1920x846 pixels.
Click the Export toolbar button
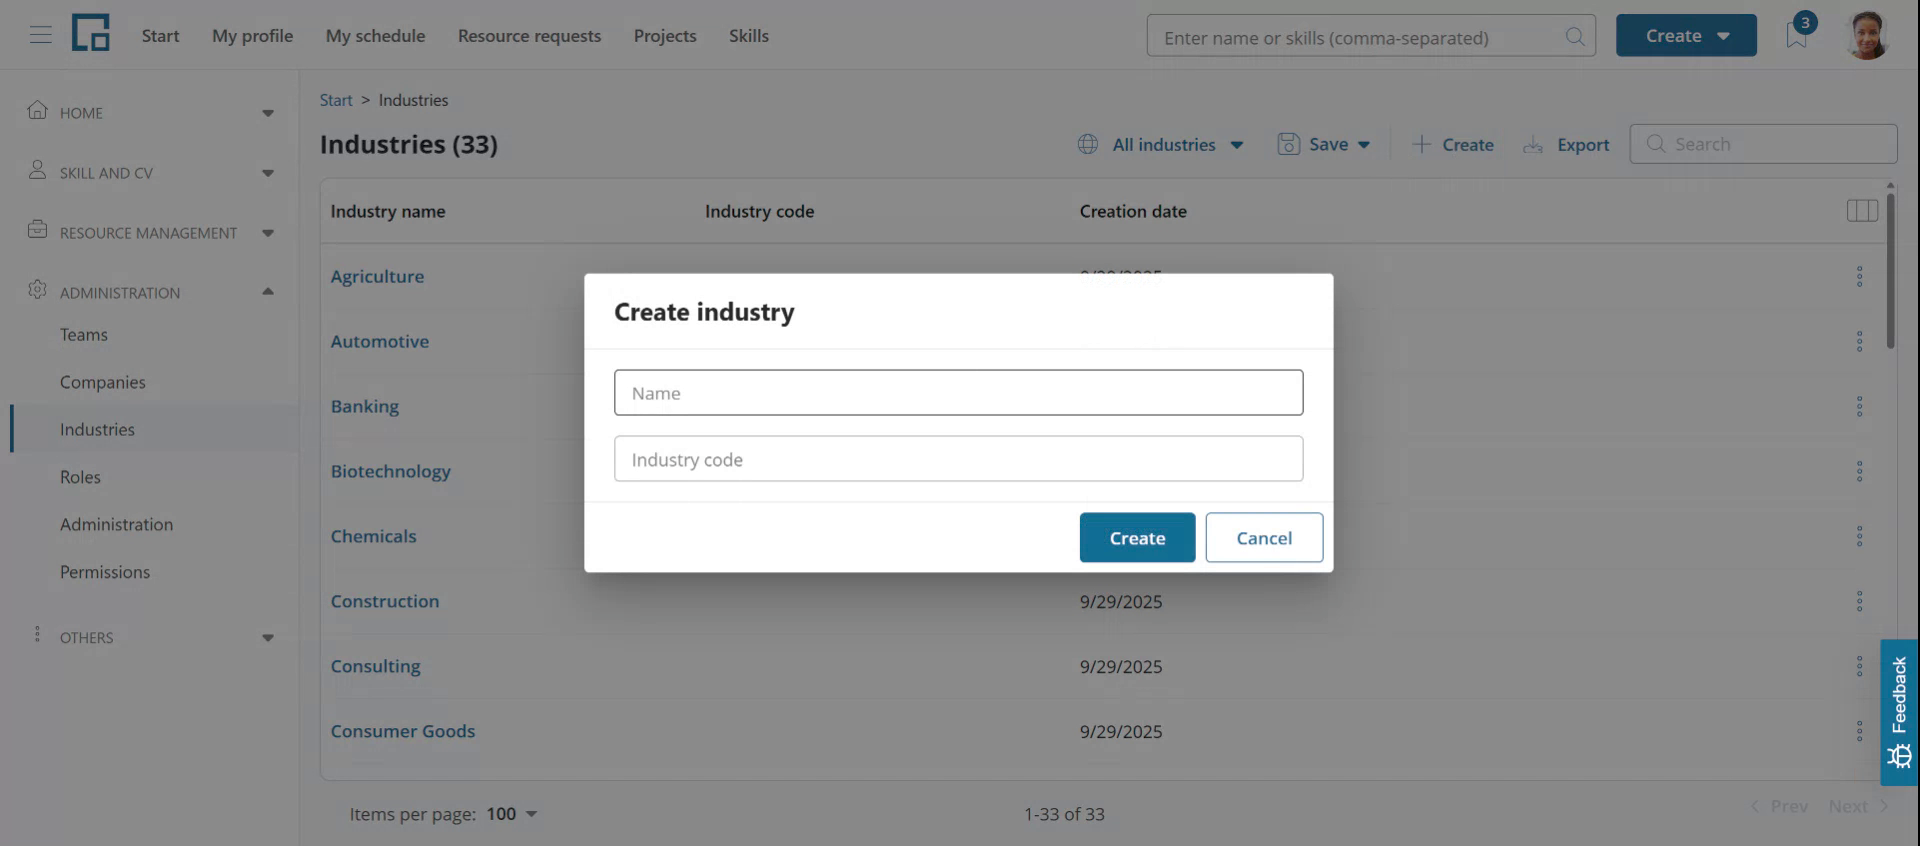pos(1566,144)
